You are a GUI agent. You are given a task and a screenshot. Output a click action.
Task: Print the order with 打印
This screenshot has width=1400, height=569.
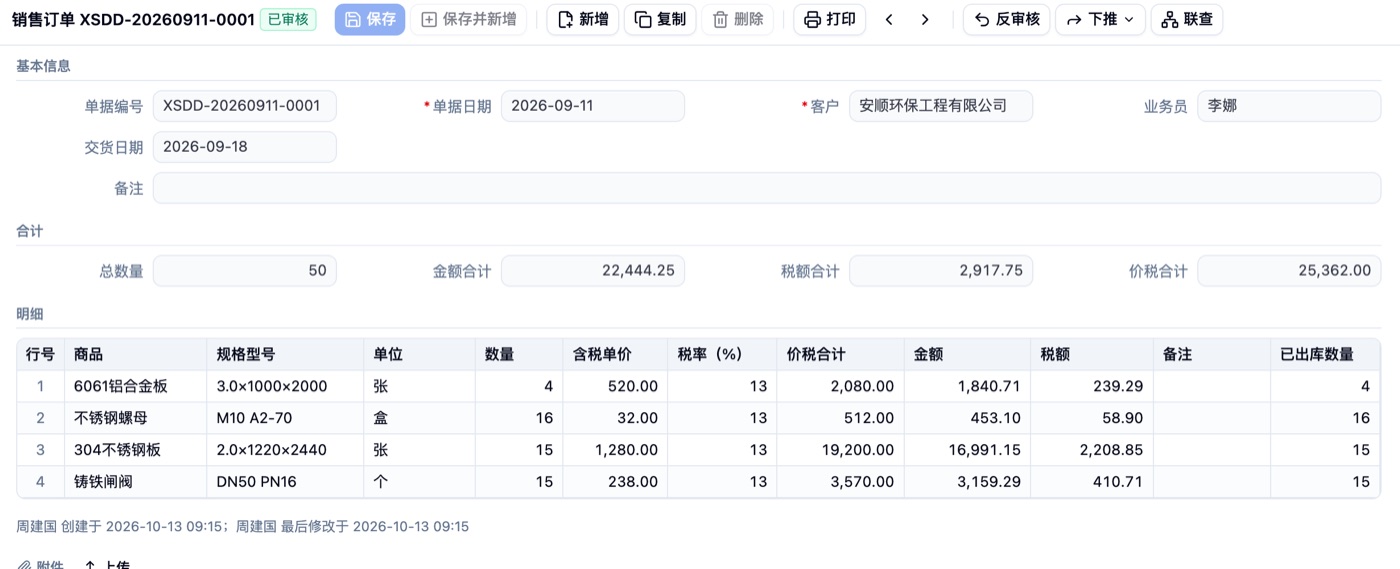click(830, 19)
